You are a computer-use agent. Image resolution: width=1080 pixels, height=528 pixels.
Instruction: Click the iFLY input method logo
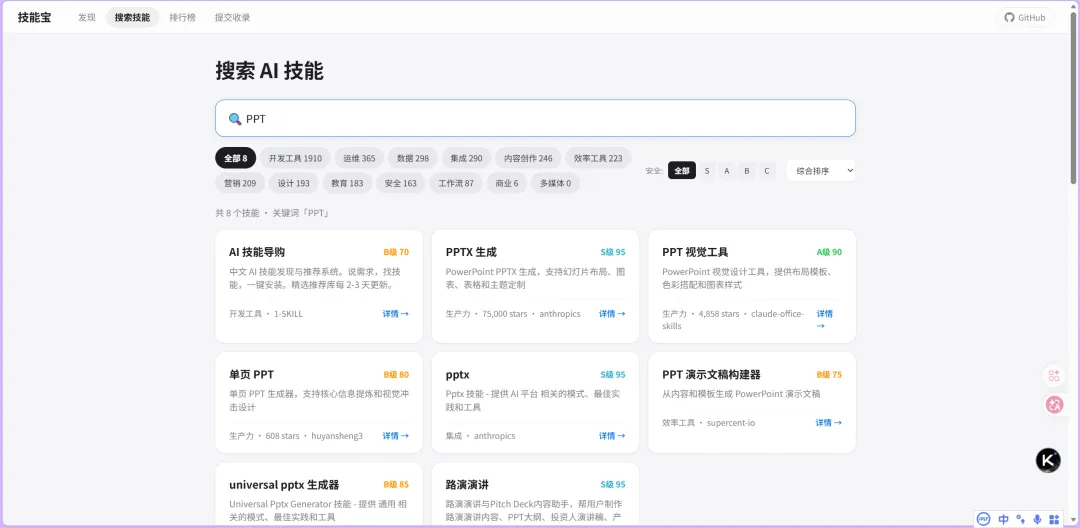[984, 519]
